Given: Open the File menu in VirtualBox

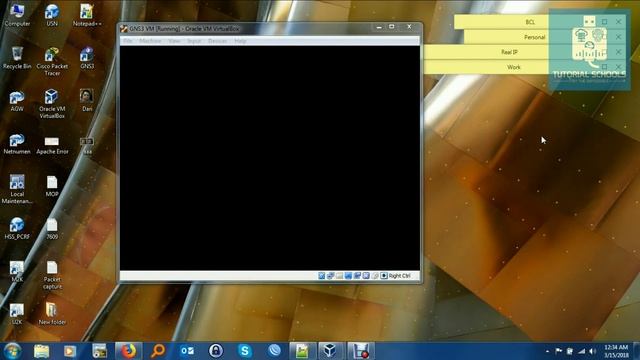Looking at the screenshot, I should 128,41.
